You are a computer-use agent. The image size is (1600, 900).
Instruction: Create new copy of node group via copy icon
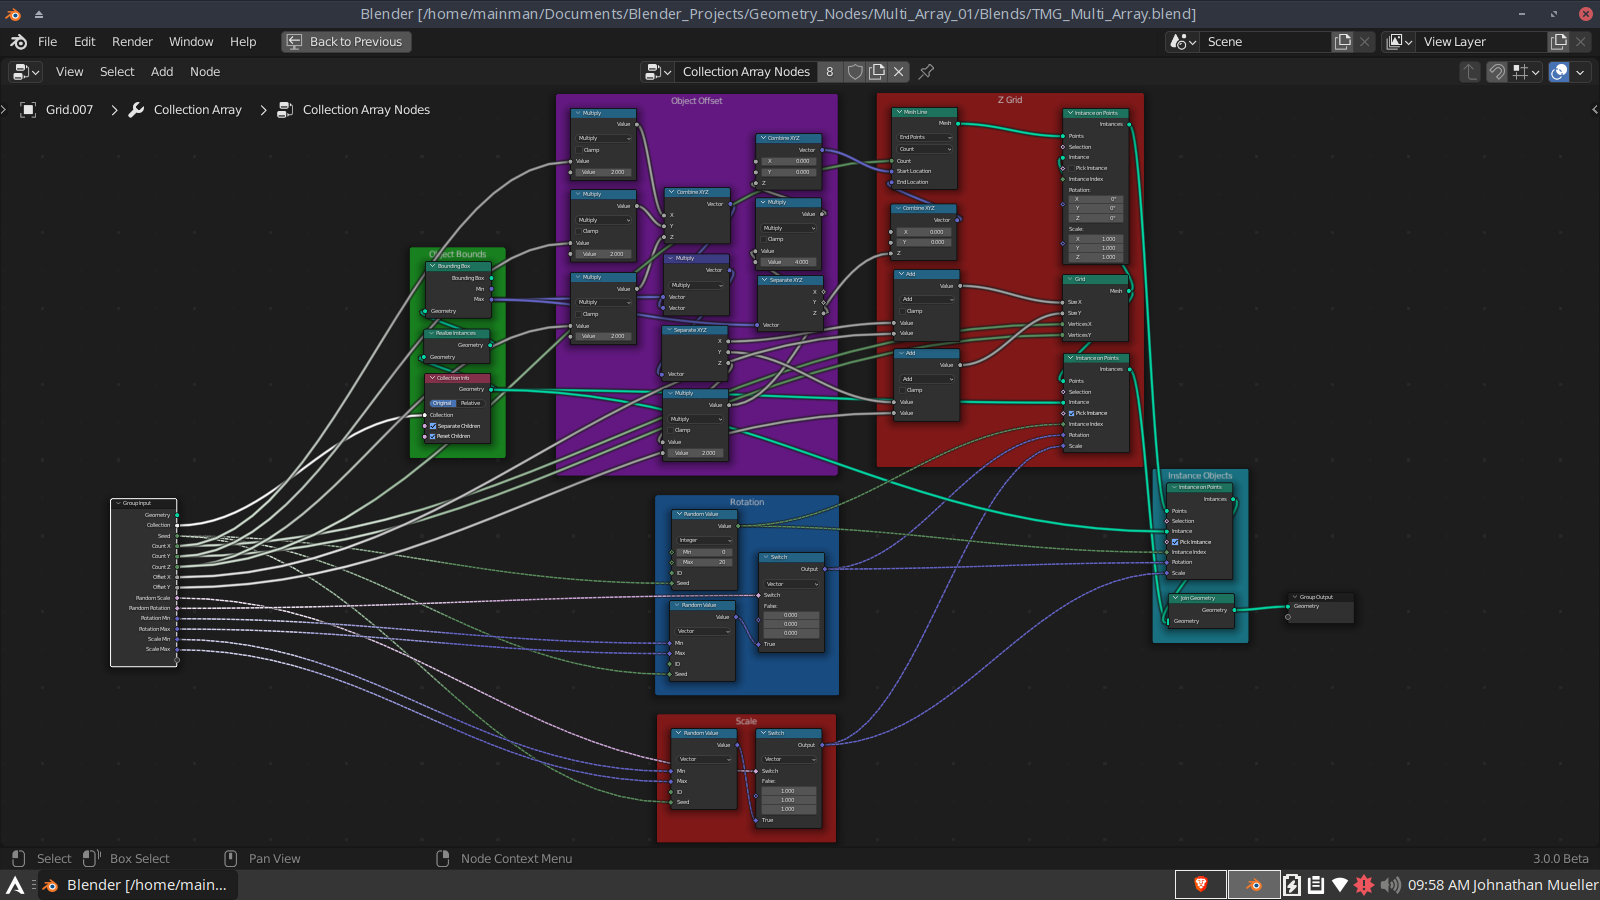click(x=876, y=71)
